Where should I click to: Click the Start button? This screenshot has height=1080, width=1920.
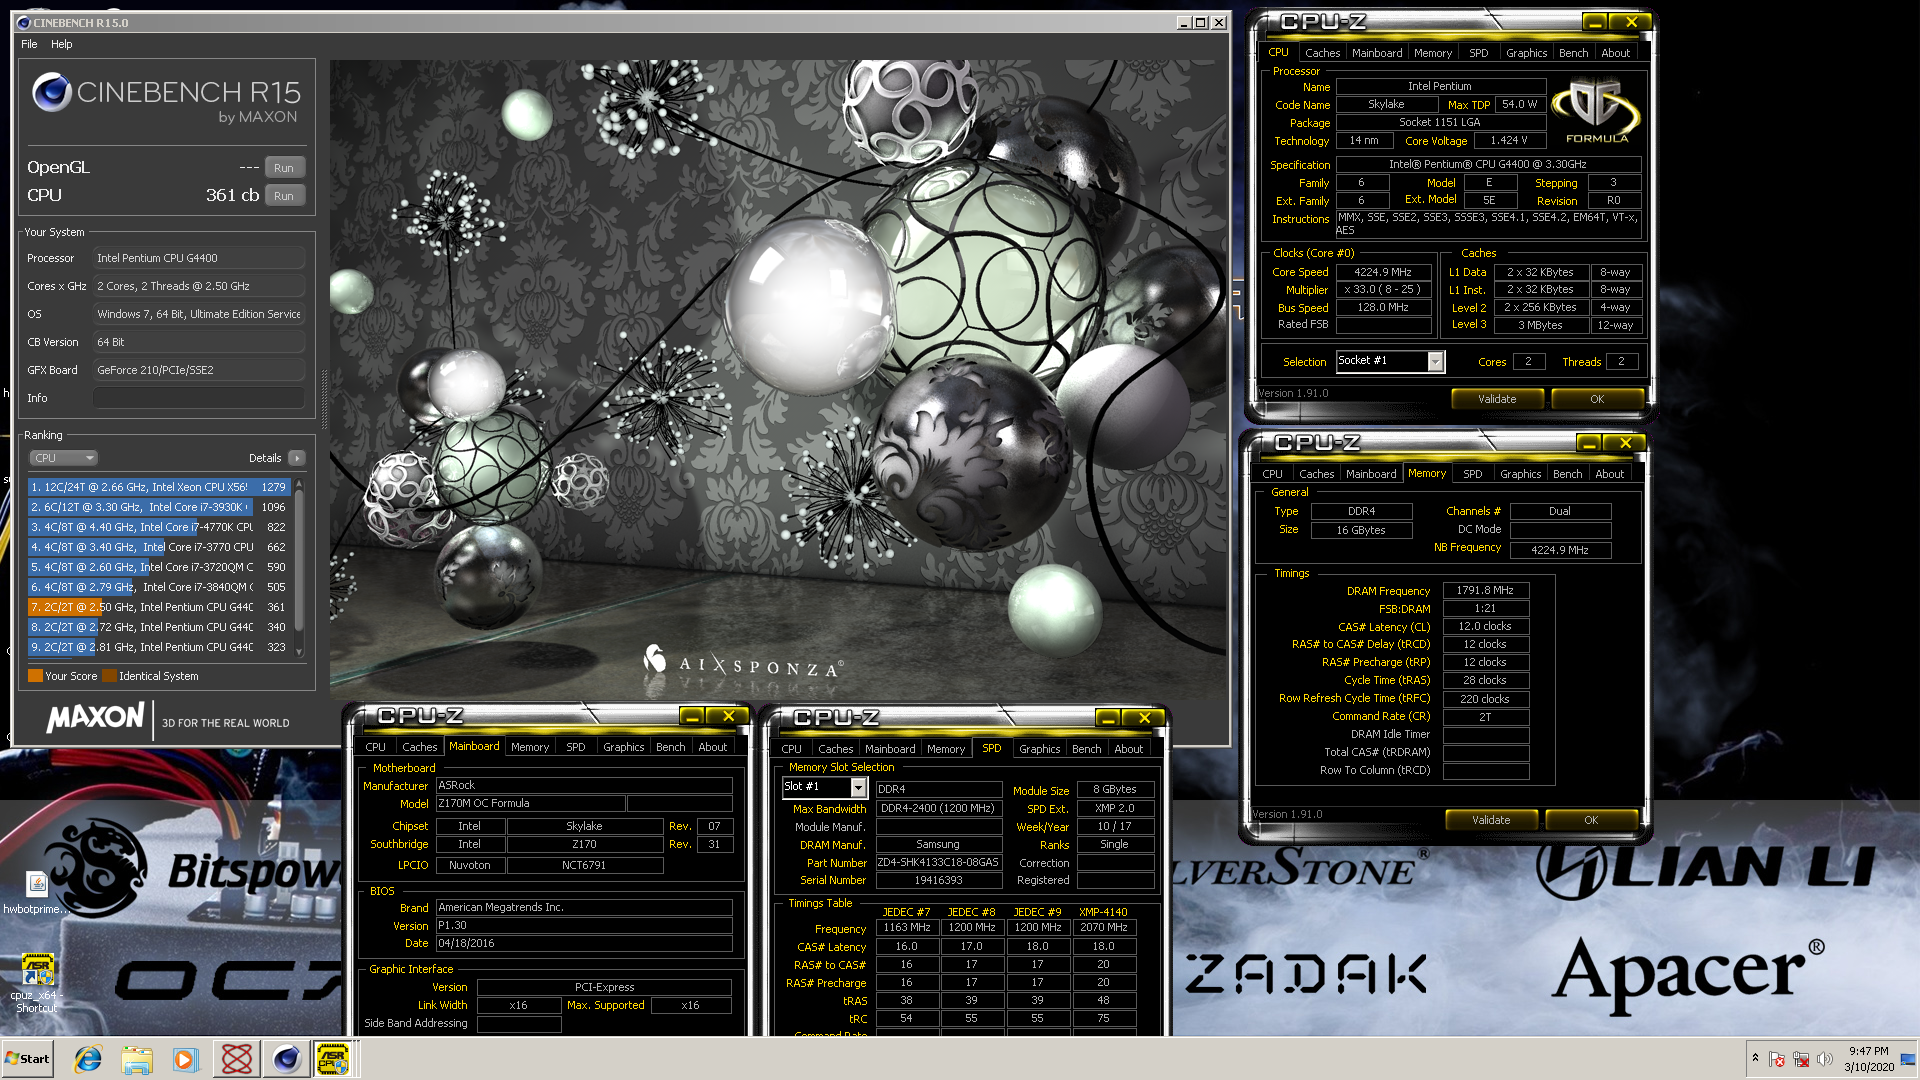[x=28, y=1059]
